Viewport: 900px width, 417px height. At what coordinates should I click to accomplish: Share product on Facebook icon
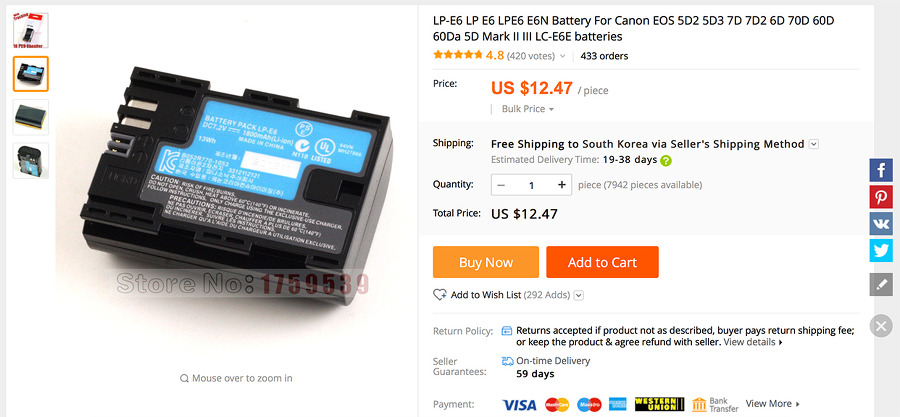(x=880, y=170)
